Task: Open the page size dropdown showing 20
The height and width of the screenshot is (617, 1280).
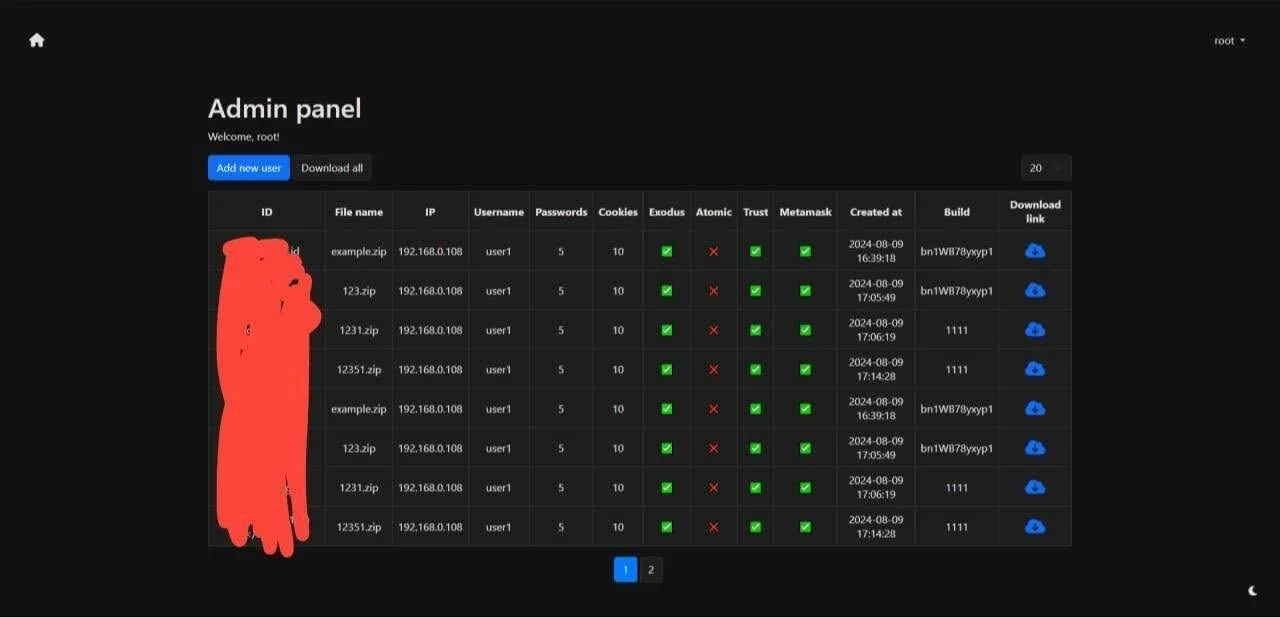Action: [1044, 167]
